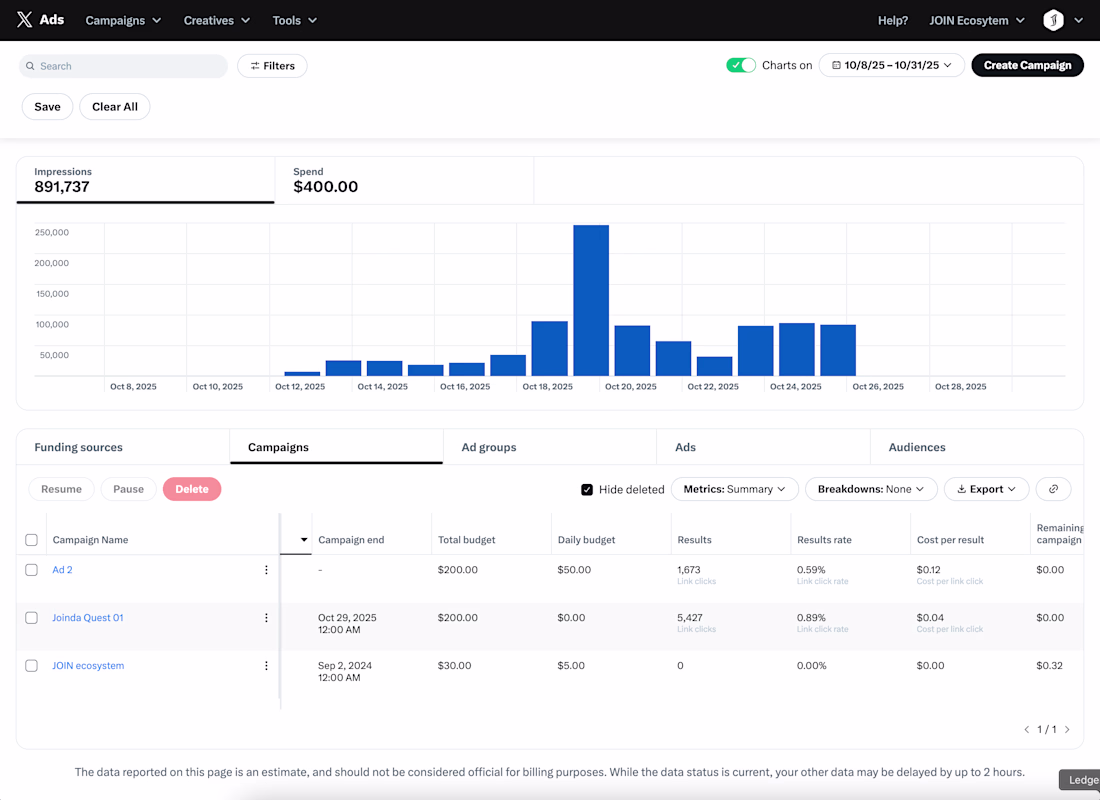Screen dimensions: 1100x800
Task: Switch to Ads tab
Action: click(763, 447)
